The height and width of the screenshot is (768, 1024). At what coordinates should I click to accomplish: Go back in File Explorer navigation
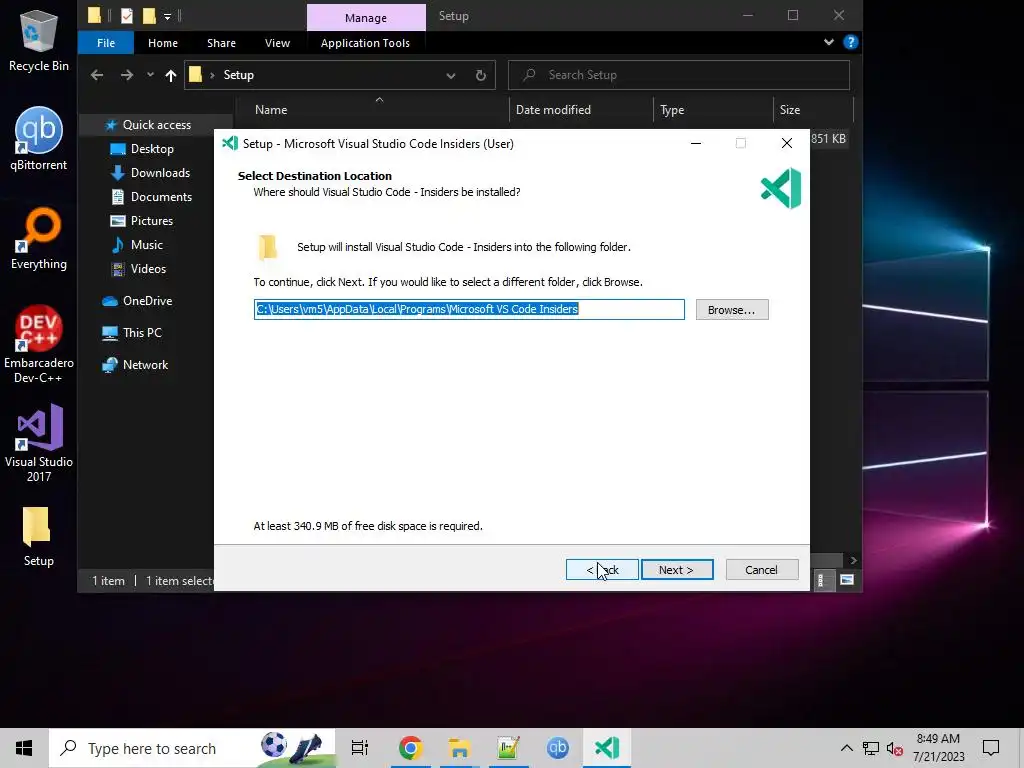coord(97,75)
